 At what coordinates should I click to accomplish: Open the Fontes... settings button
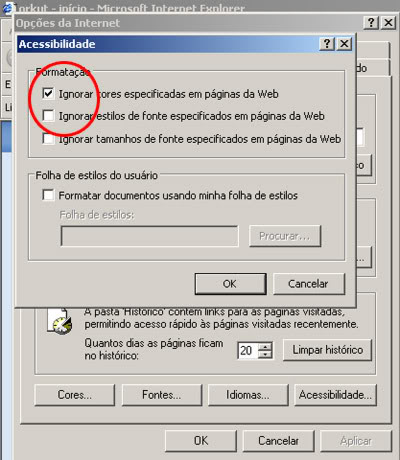pos(162,395)
